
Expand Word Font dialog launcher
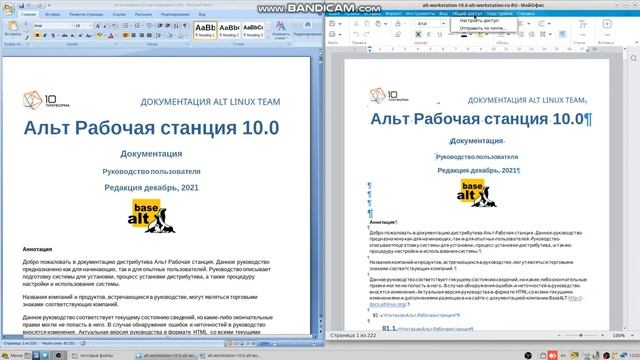pyautogui.click(x=117, y=44)
